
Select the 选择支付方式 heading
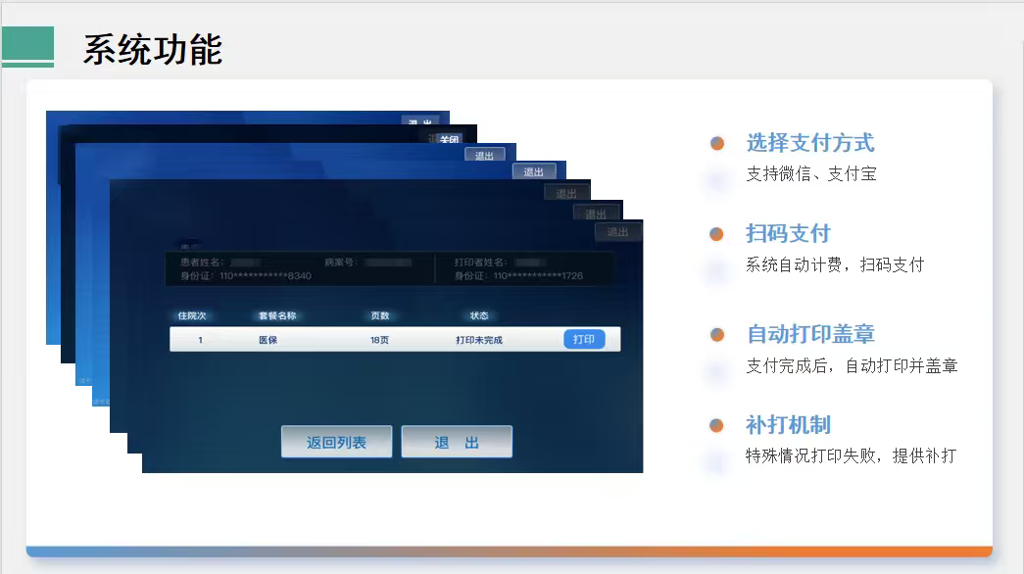coord(810,143)
